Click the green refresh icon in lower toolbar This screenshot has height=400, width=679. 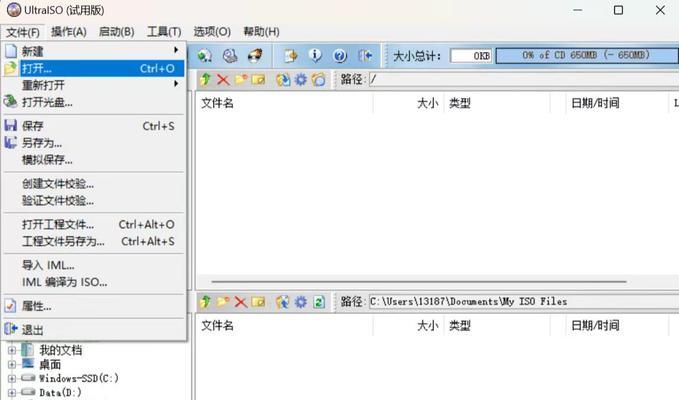tap(319, 302)
